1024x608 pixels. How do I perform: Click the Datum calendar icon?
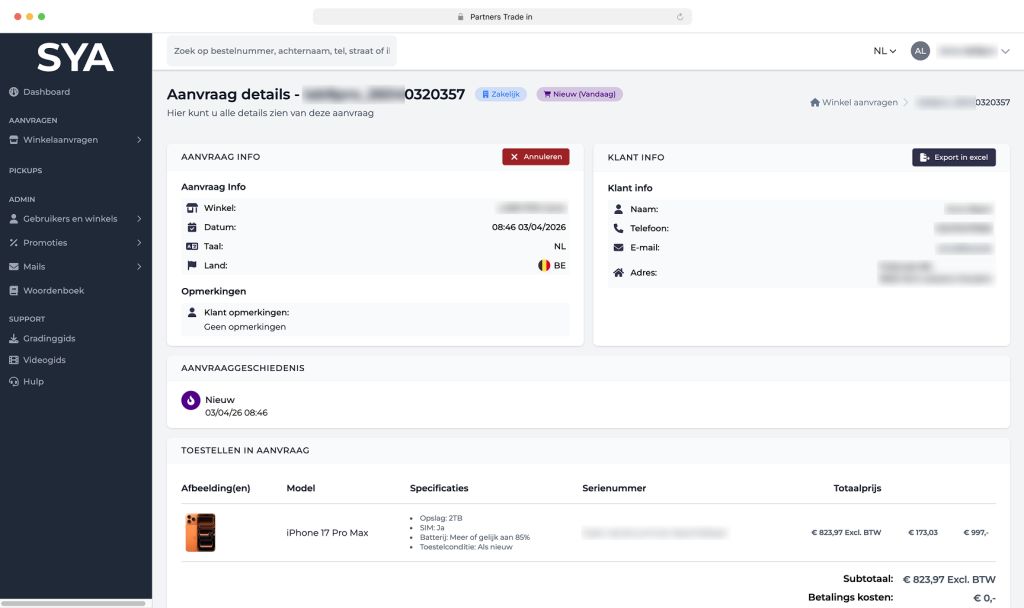click(x=192, y=227)
